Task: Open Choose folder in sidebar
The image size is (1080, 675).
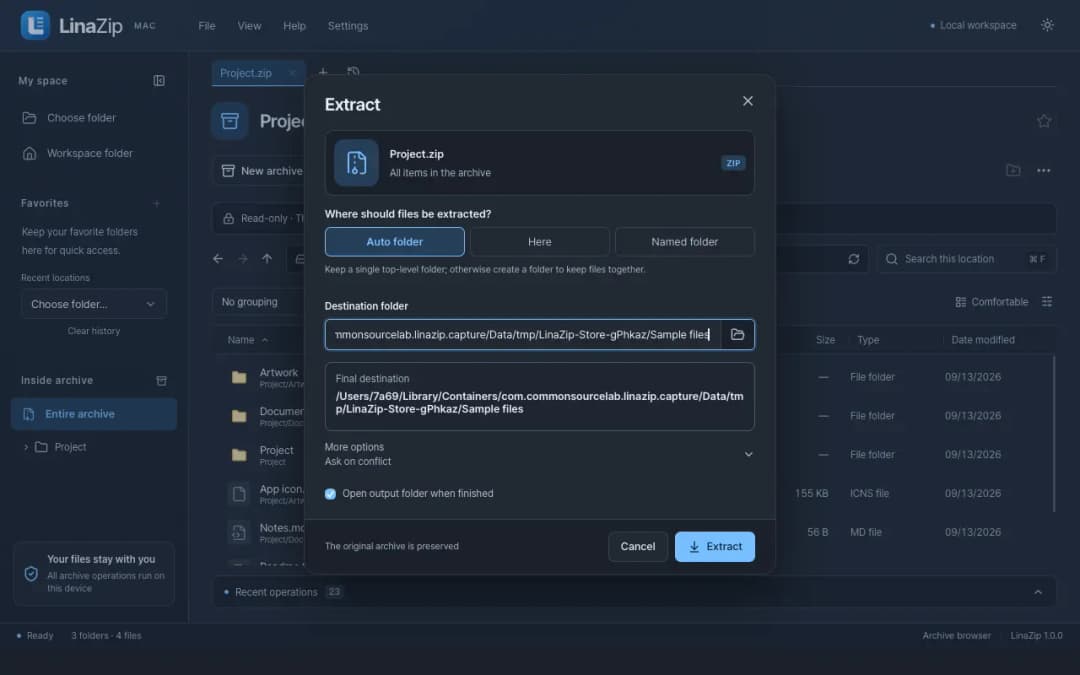Action: click(81, 118)
